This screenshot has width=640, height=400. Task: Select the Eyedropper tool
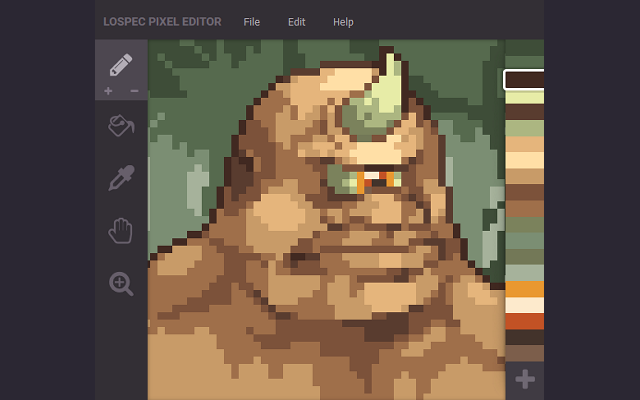(x=121, y=178)
